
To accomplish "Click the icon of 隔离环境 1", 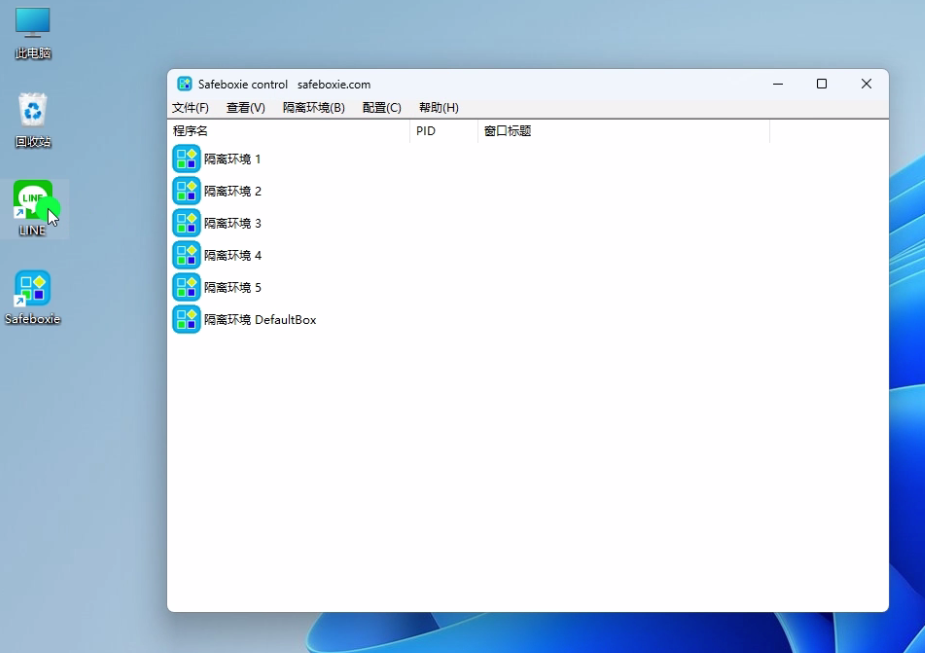I will (186, 159).
